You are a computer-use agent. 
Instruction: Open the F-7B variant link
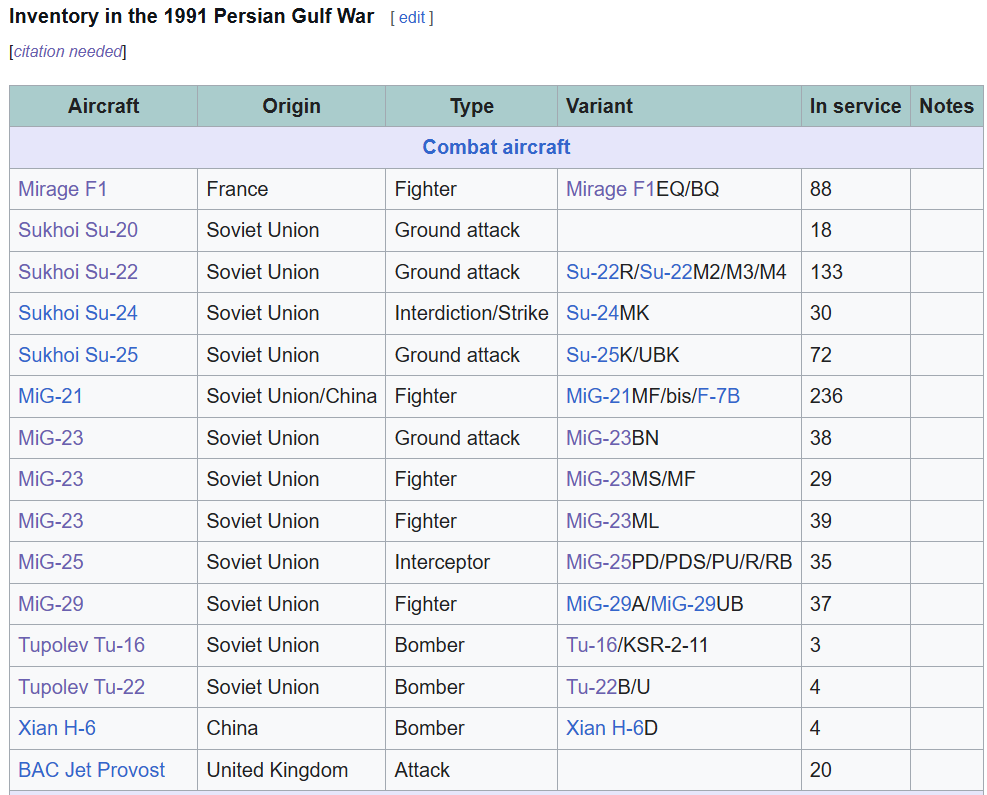click(719, 396)
